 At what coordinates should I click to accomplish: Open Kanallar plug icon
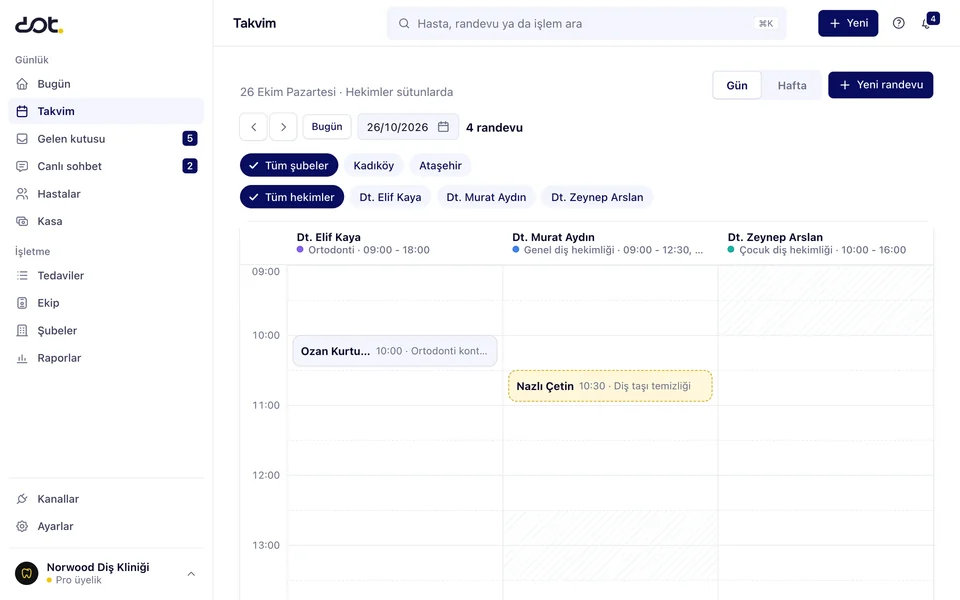tap(22, 499)
